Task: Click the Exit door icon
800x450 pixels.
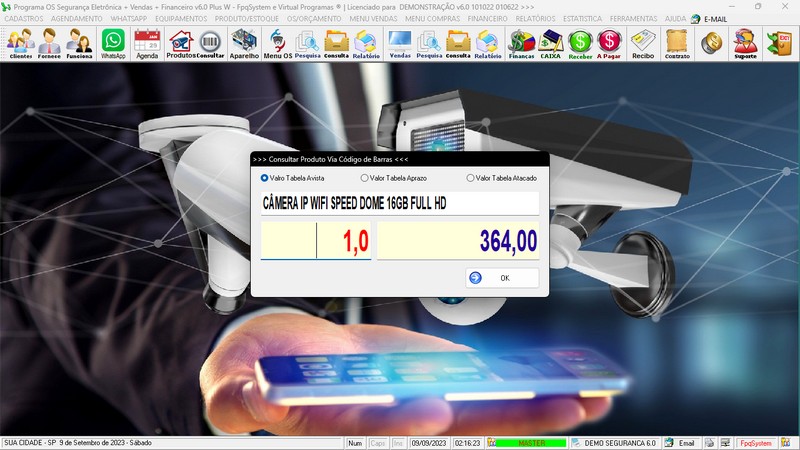Action: click(x=780, y=43)
